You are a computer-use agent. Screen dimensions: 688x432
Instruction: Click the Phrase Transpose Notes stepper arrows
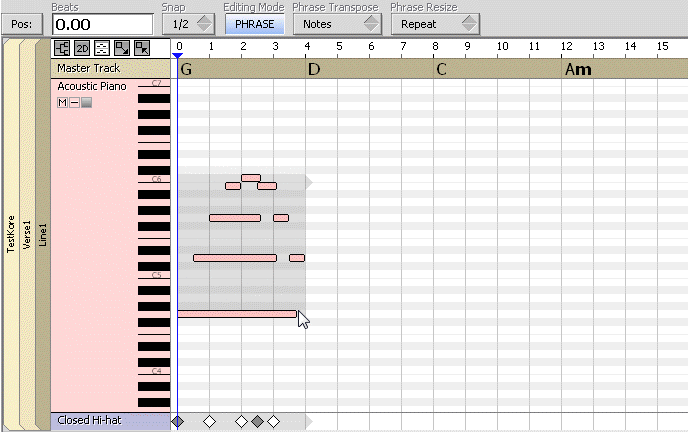pyautogui.click(x=371, y=24)
